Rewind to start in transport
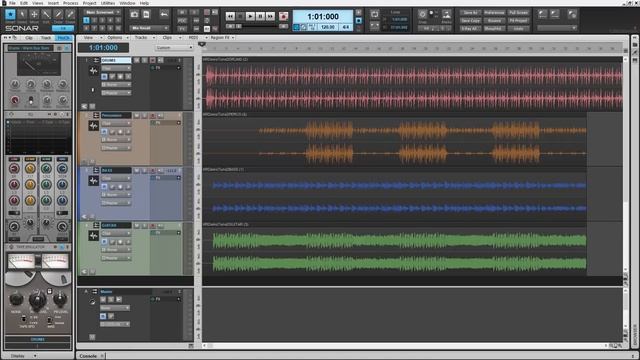Image resolution: width=640 pixels, height=360 pixels. coord(230,16)
